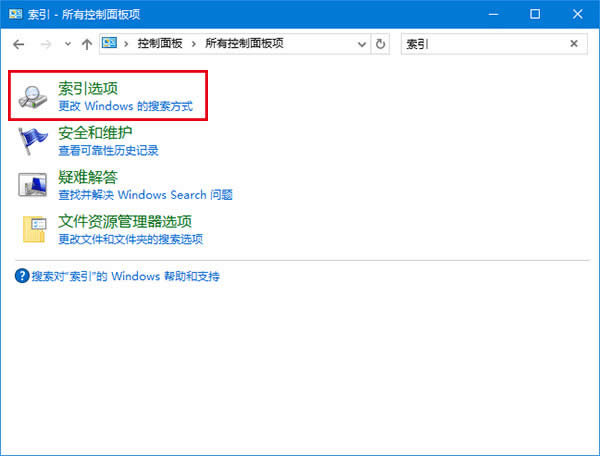The width and height of the screenshot is (600, 456).
Task: Refresh the control panel results
Action: click(380, 44)
